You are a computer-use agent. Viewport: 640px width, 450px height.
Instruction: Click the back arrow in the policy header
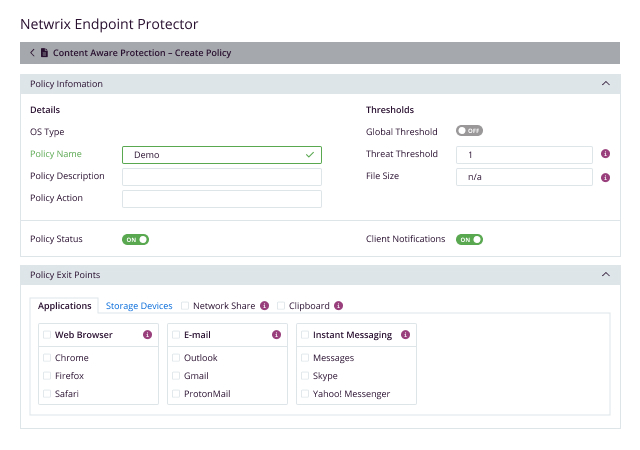tap(32, 53)
